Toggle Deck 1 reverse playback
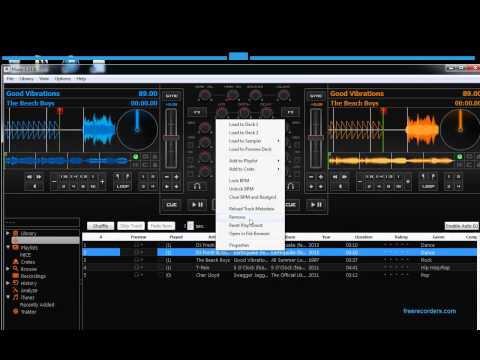Screen dimensions: 480x360 point(34,186)
